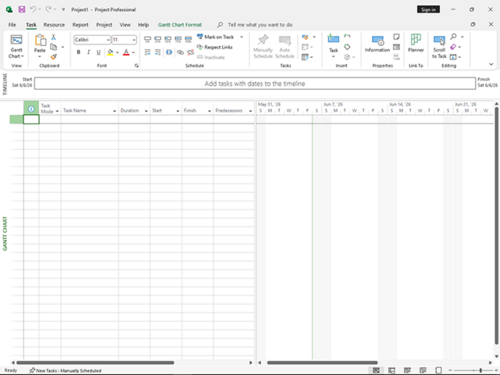Viewport: 500px width, 375px height.
Task: Toggle Respect Links option
Action: point(215,47)
